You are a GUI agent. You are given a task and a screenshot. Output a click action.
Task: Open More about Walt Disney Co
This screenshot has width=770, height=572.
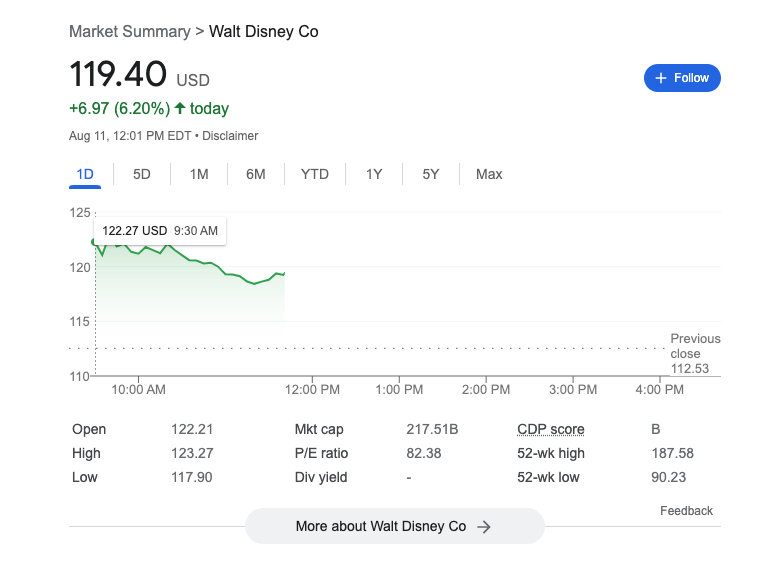[394, 526]
